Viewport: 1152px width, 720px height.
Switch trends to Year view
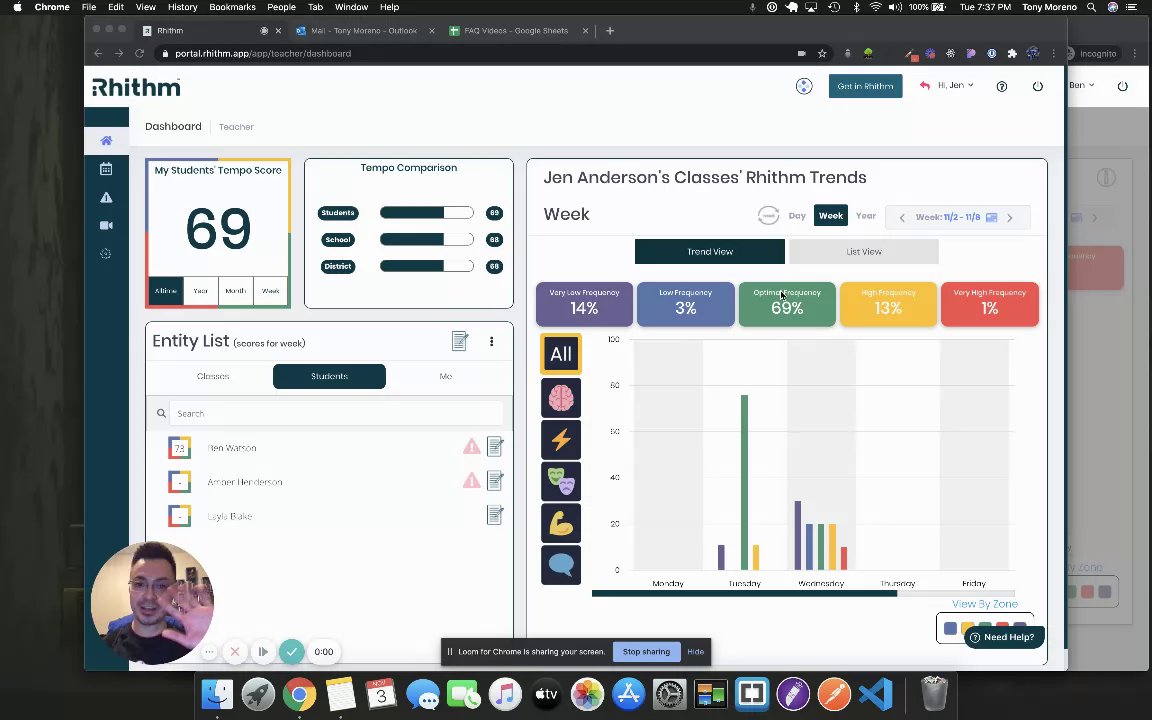865,216
